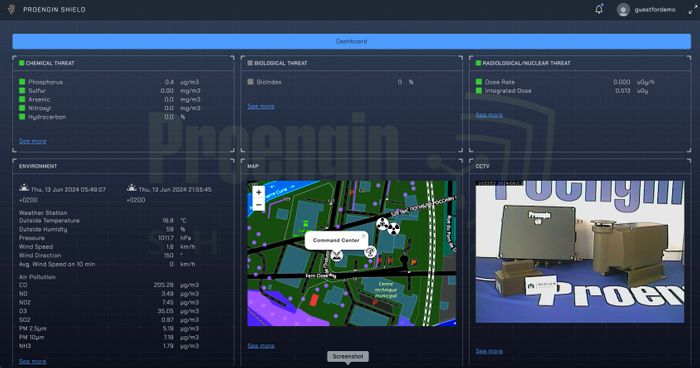Click the Screenshot button at bottom
The image size is (700, 368).
pyautogui.click(x=348, y=356)
